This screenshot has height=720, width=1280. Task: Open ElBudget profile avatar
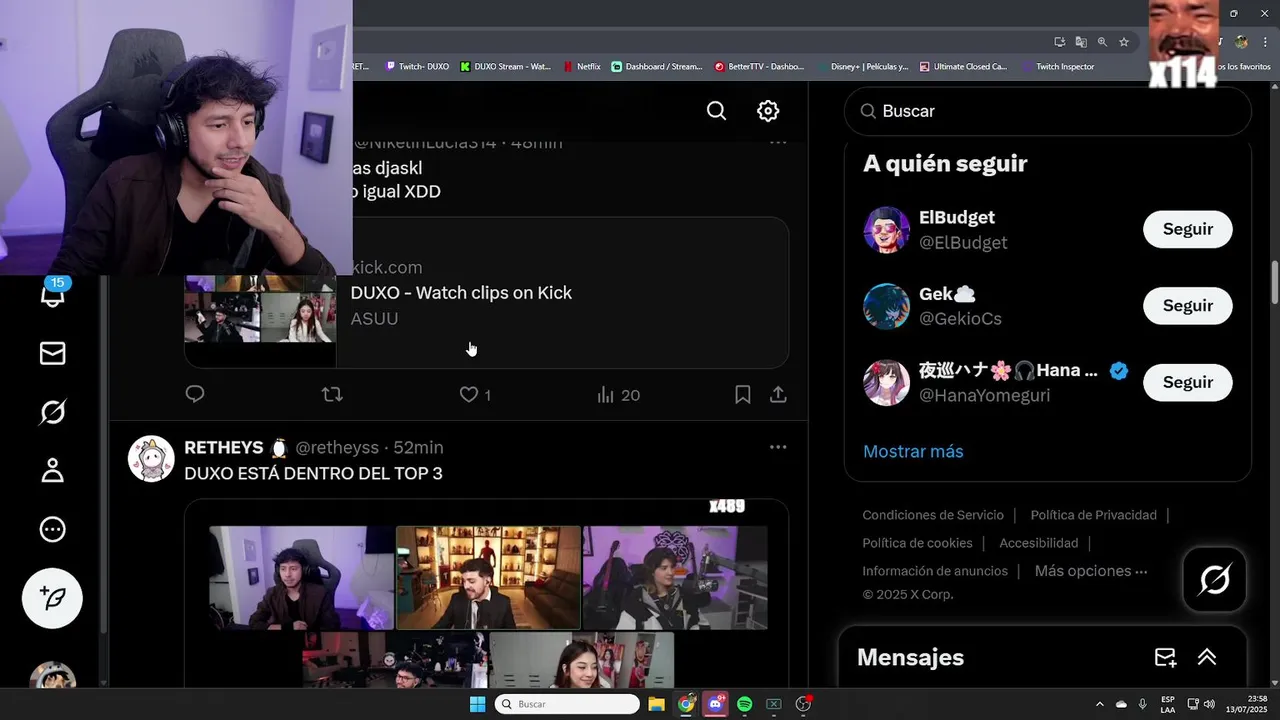tap(886, 230)
